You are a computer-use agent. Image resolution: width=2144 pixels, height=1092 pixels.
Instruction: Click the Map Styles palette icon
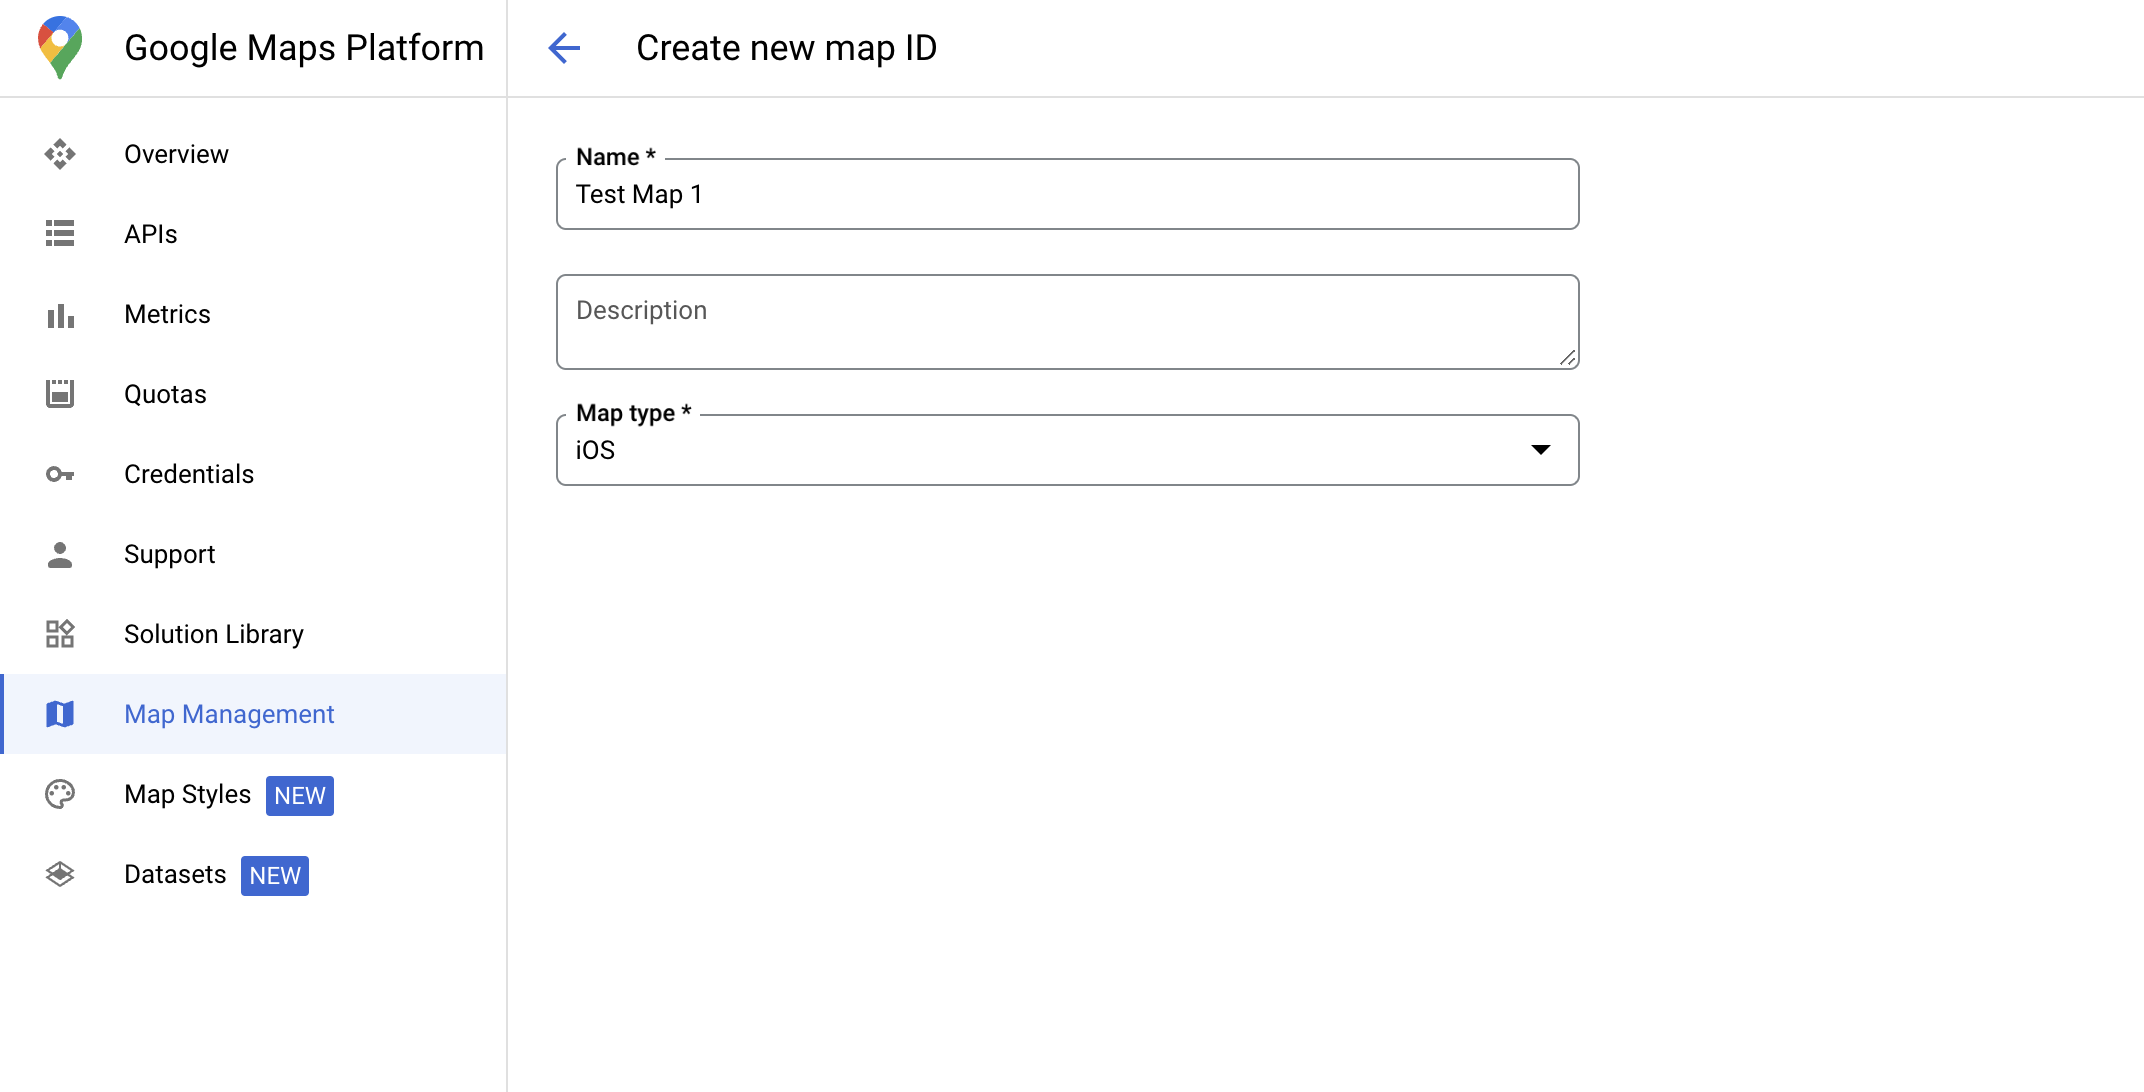pos(61,795)
